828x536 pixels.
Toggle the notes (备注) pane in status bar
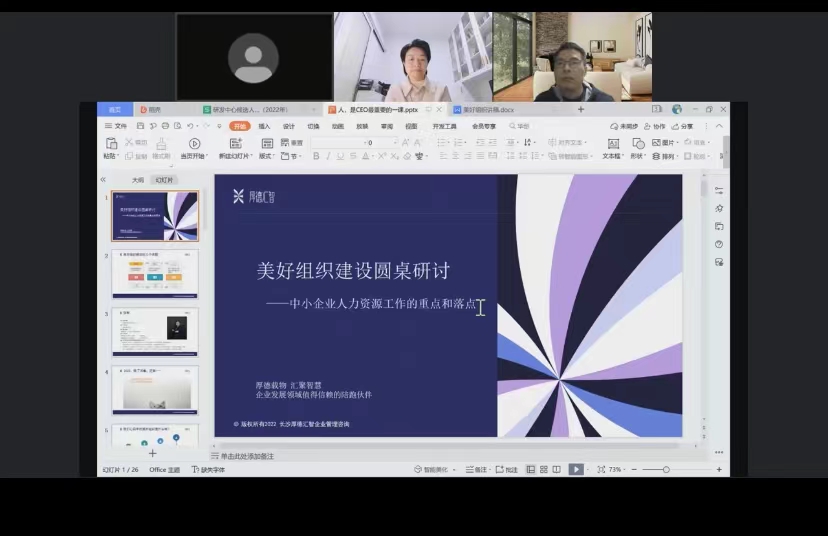476,469
